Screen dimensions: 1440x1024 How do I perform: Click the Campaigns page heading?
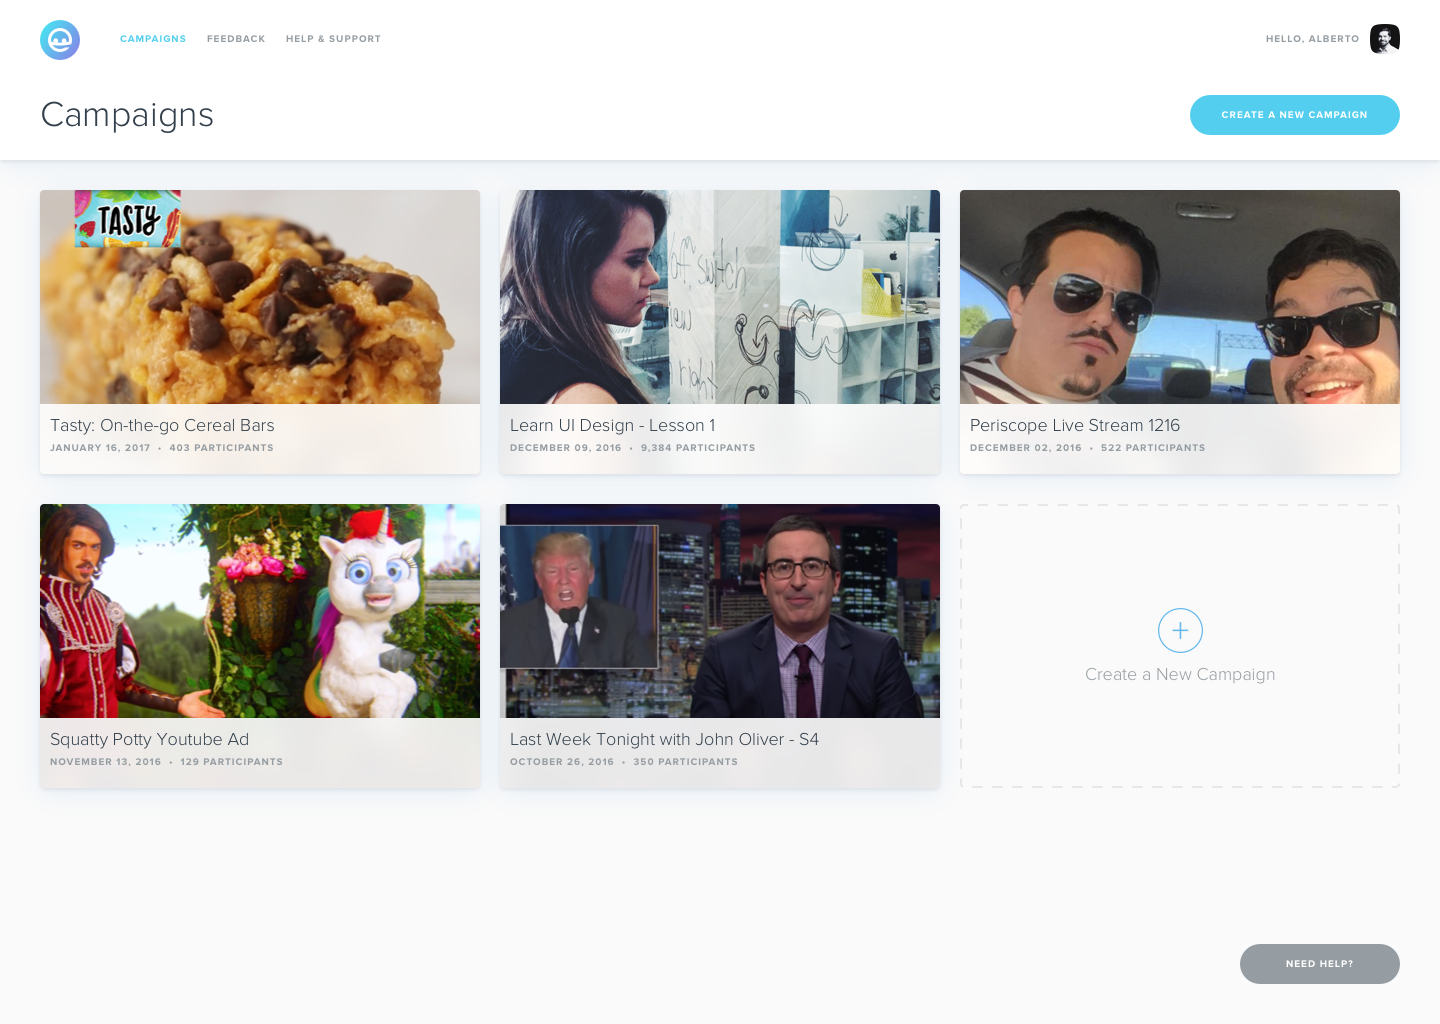tap(127, 115)
